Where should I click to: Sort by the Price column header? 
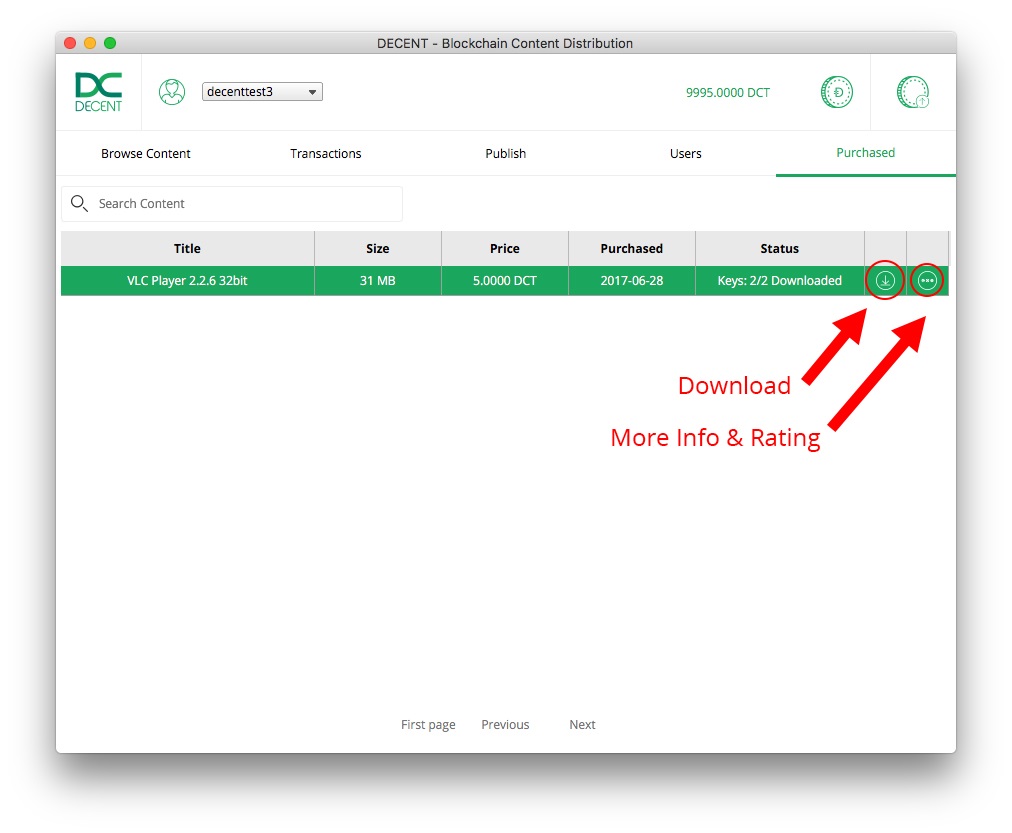tap(505, 248)
